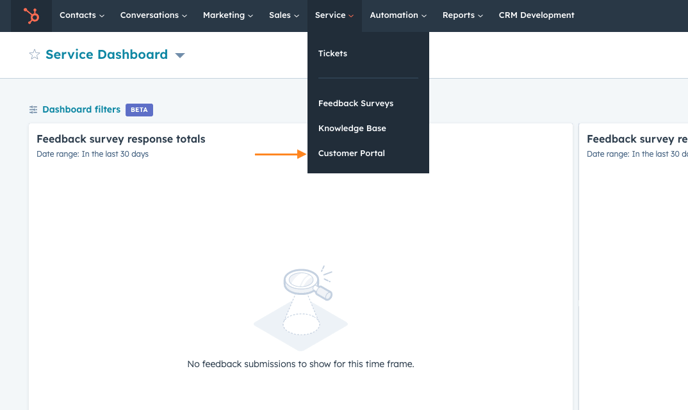Select Tickets from the Service menu

coord(333,54)
